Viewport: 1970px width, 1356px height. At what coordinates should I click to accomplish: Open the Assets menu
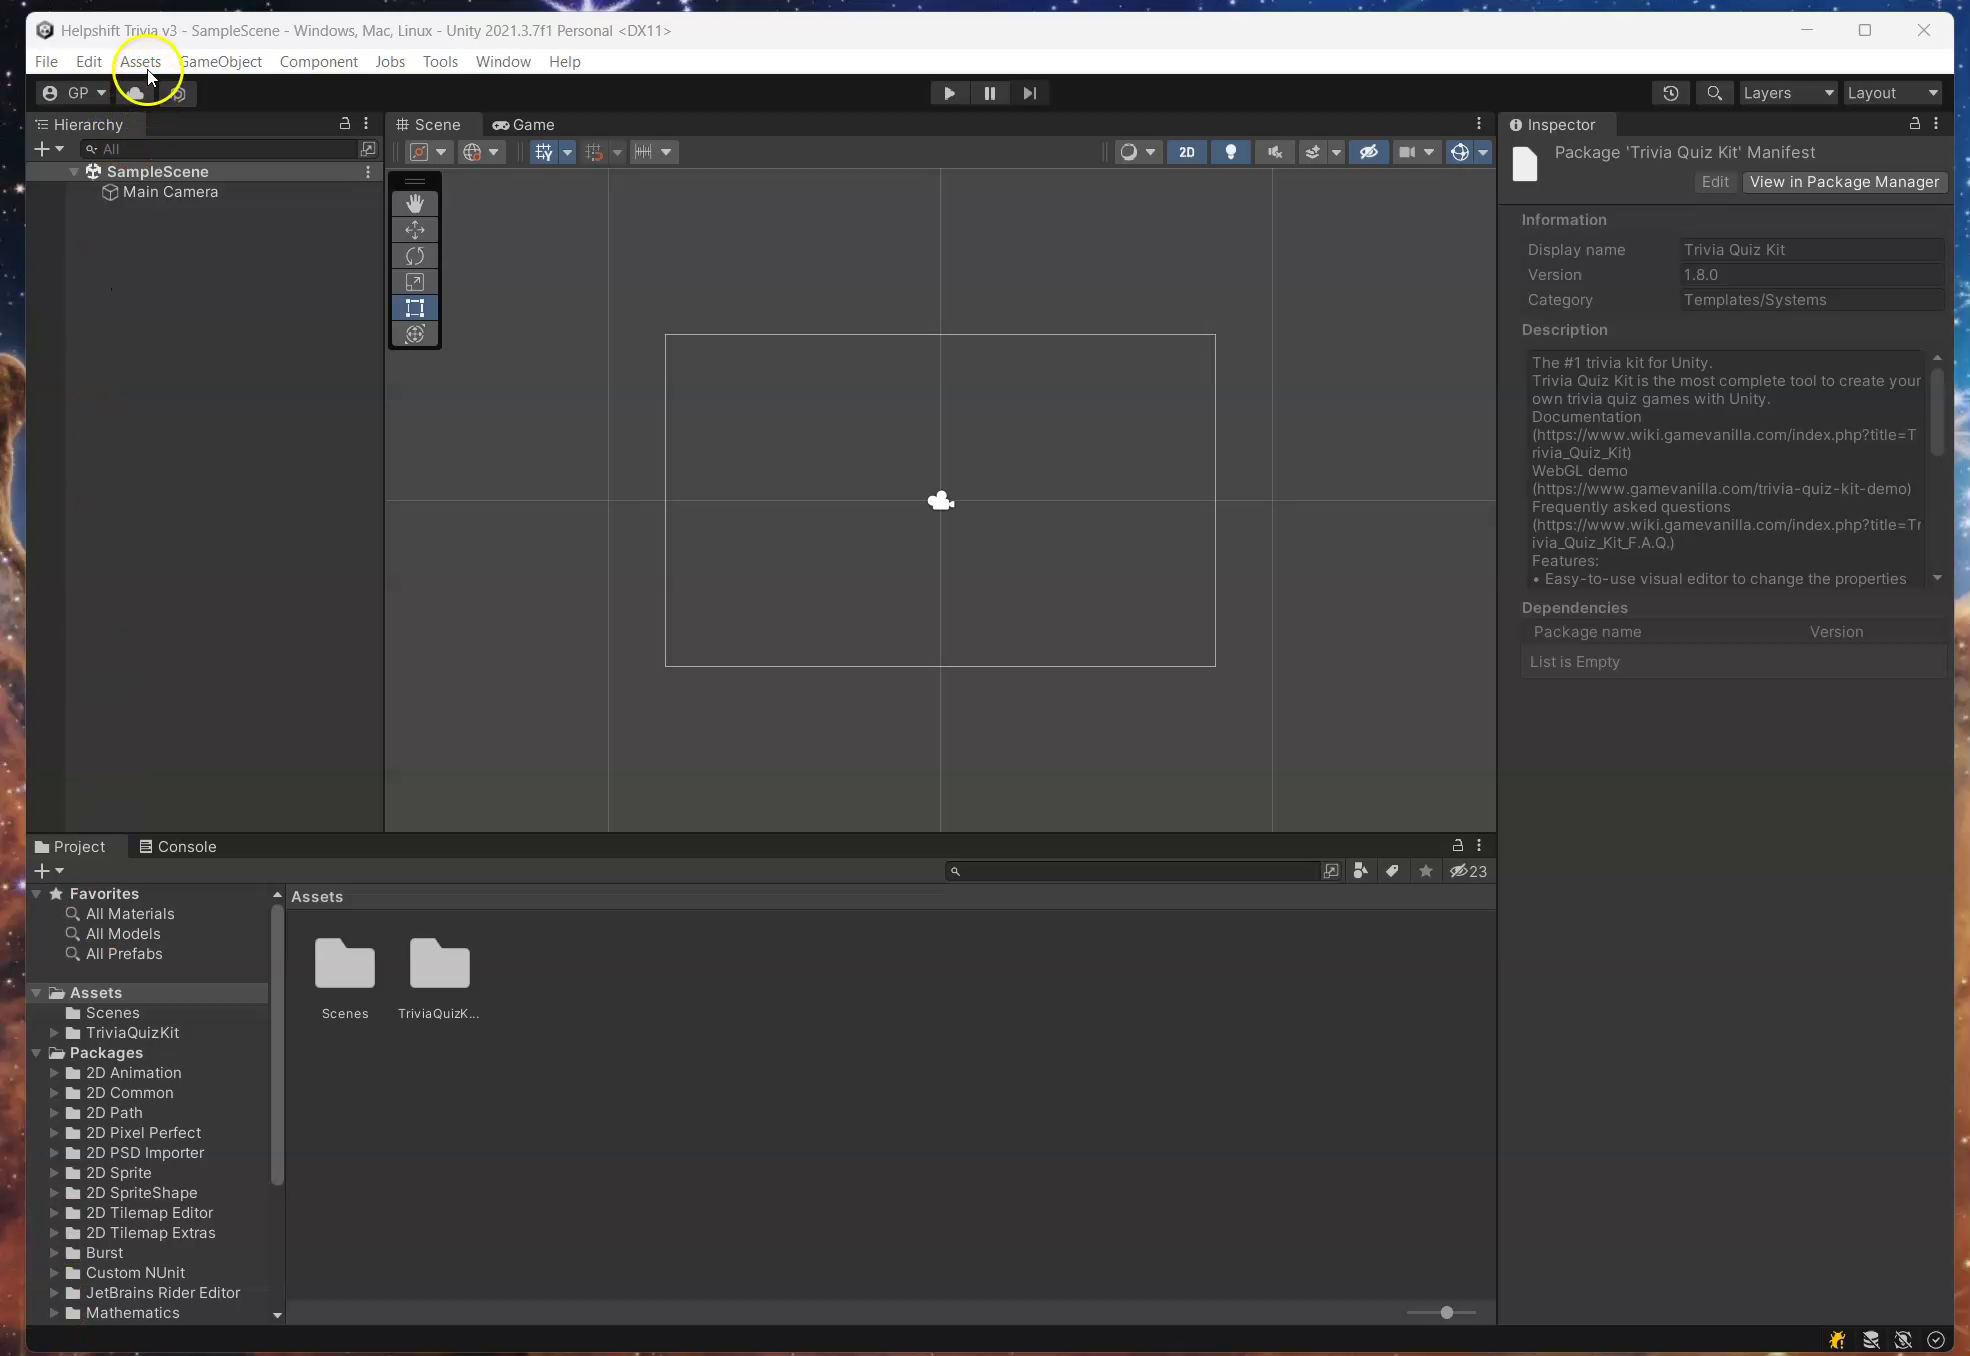pos(140,61)
